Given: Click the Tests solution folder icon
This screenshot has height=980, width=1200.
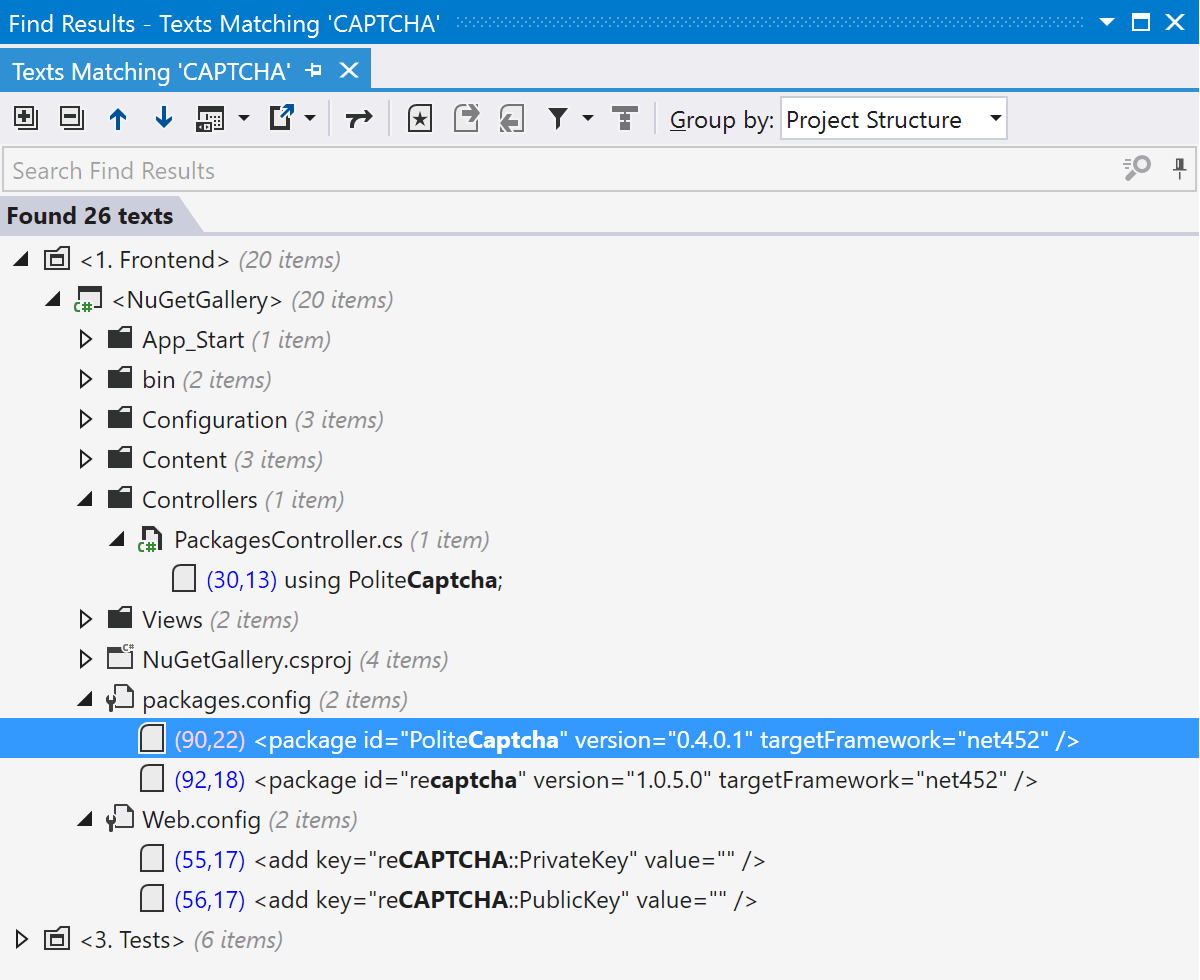Looking at the screenshot, I should [x=57, y=940].
